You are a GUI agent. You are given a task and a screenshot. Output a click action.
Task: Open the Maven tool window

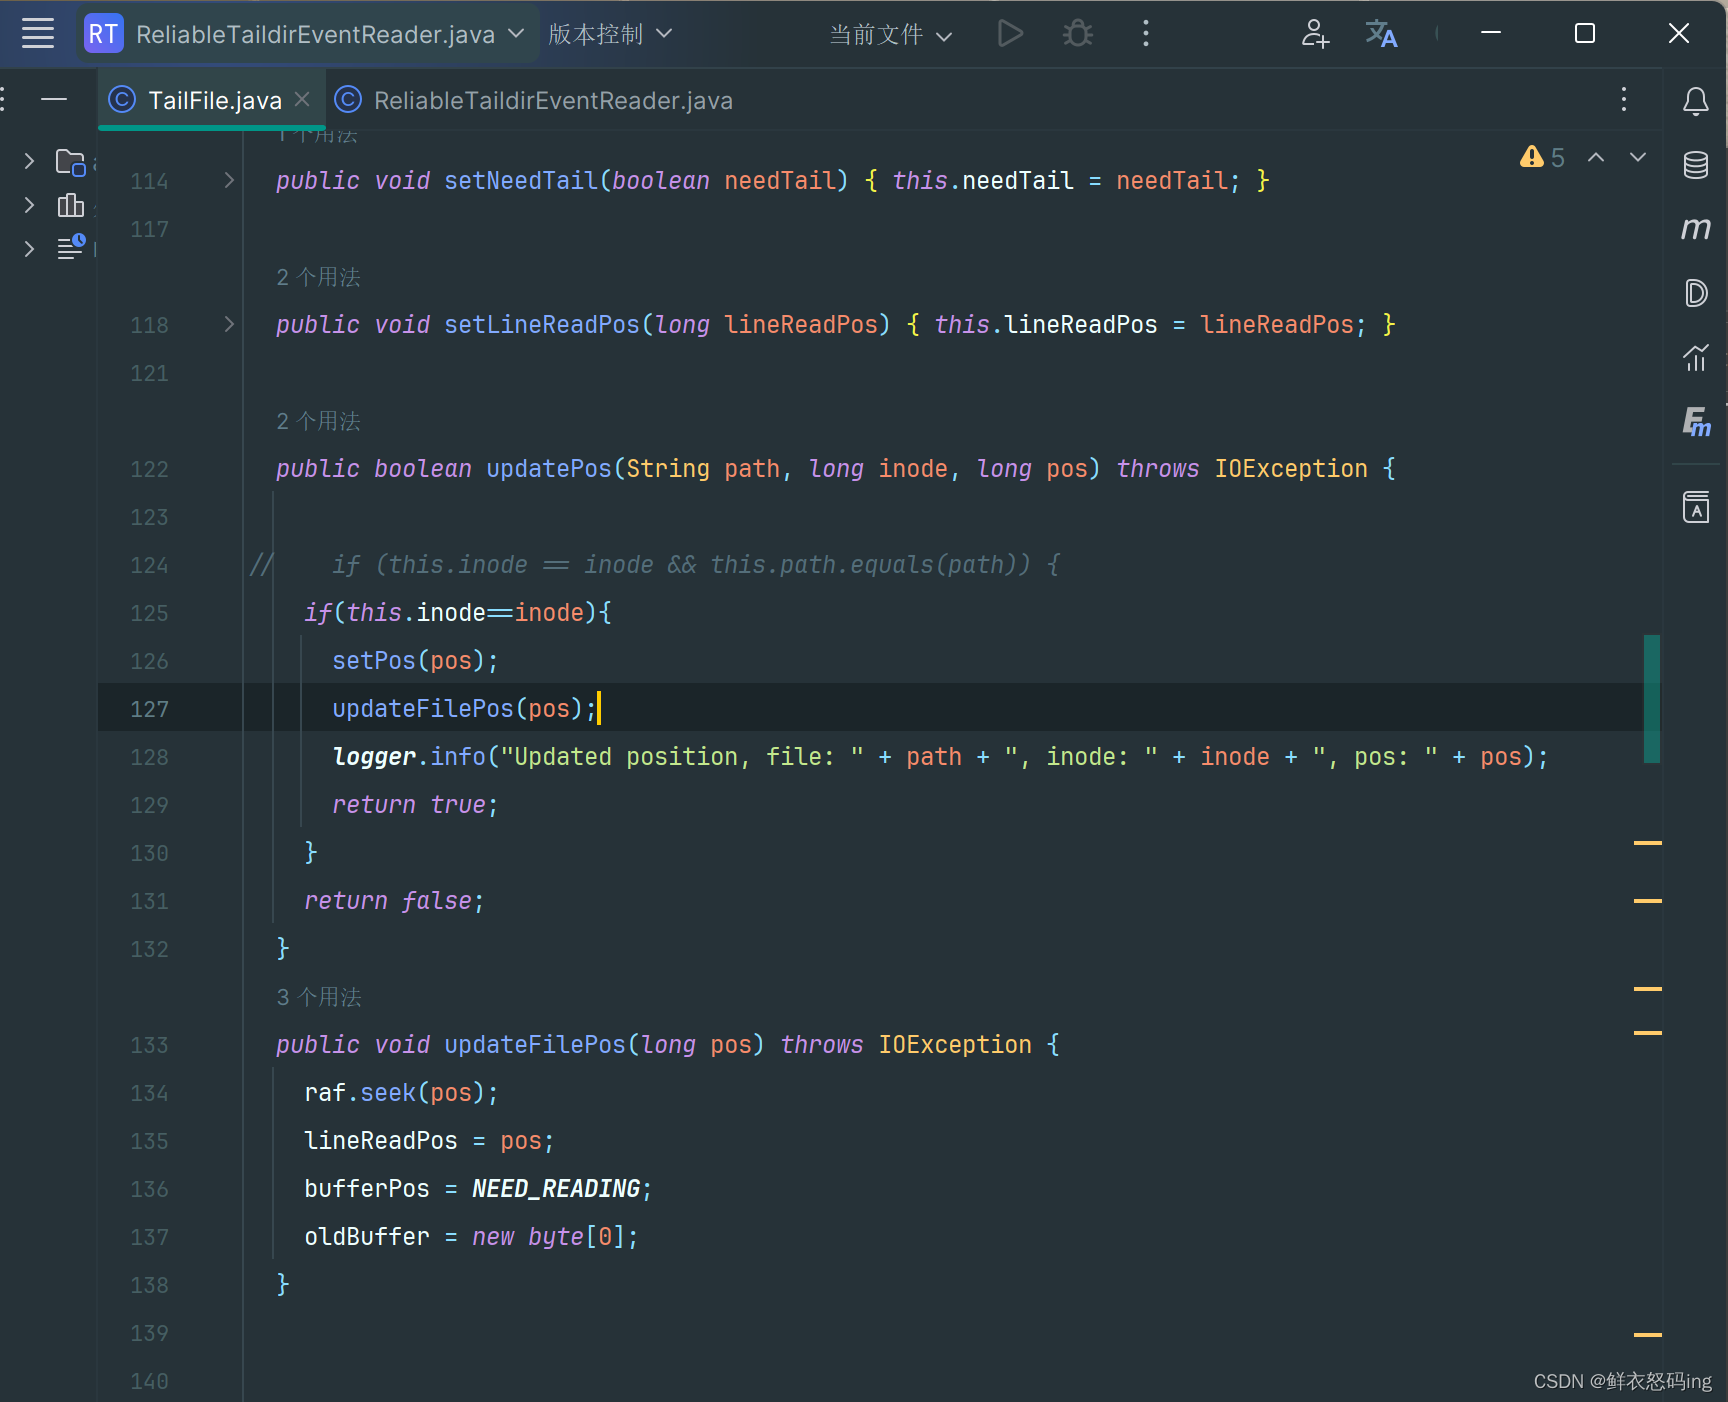(x=1695, y=229)
